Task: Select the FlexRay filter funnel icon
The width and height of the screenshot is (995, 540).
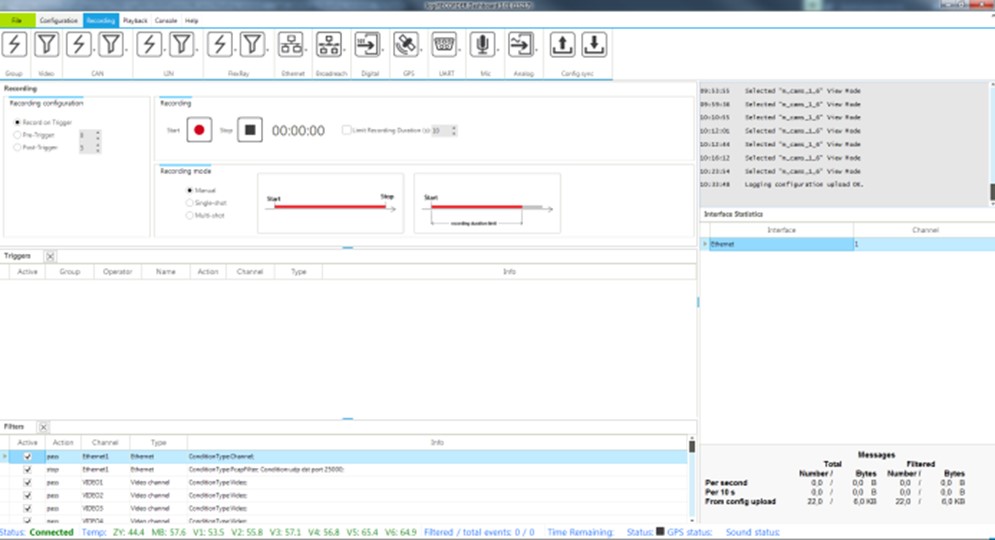Action: pyautogui.click(x=252, y=44)
